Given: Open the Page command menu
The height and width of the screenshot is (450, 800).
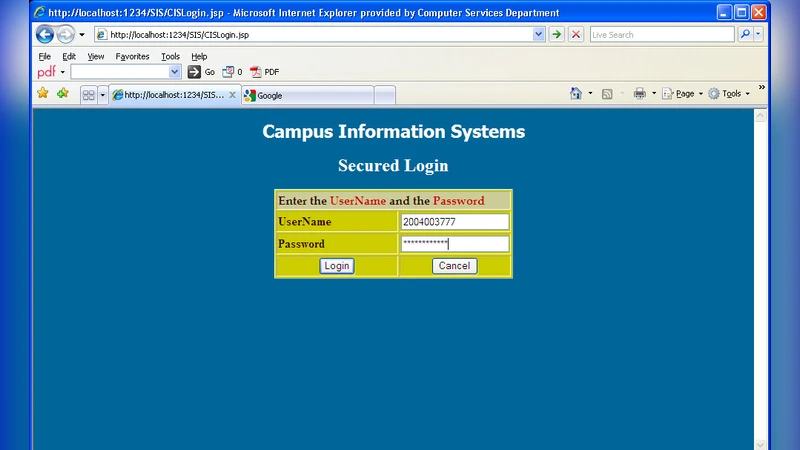Looking at the screenshot, I should coord(682,93).
